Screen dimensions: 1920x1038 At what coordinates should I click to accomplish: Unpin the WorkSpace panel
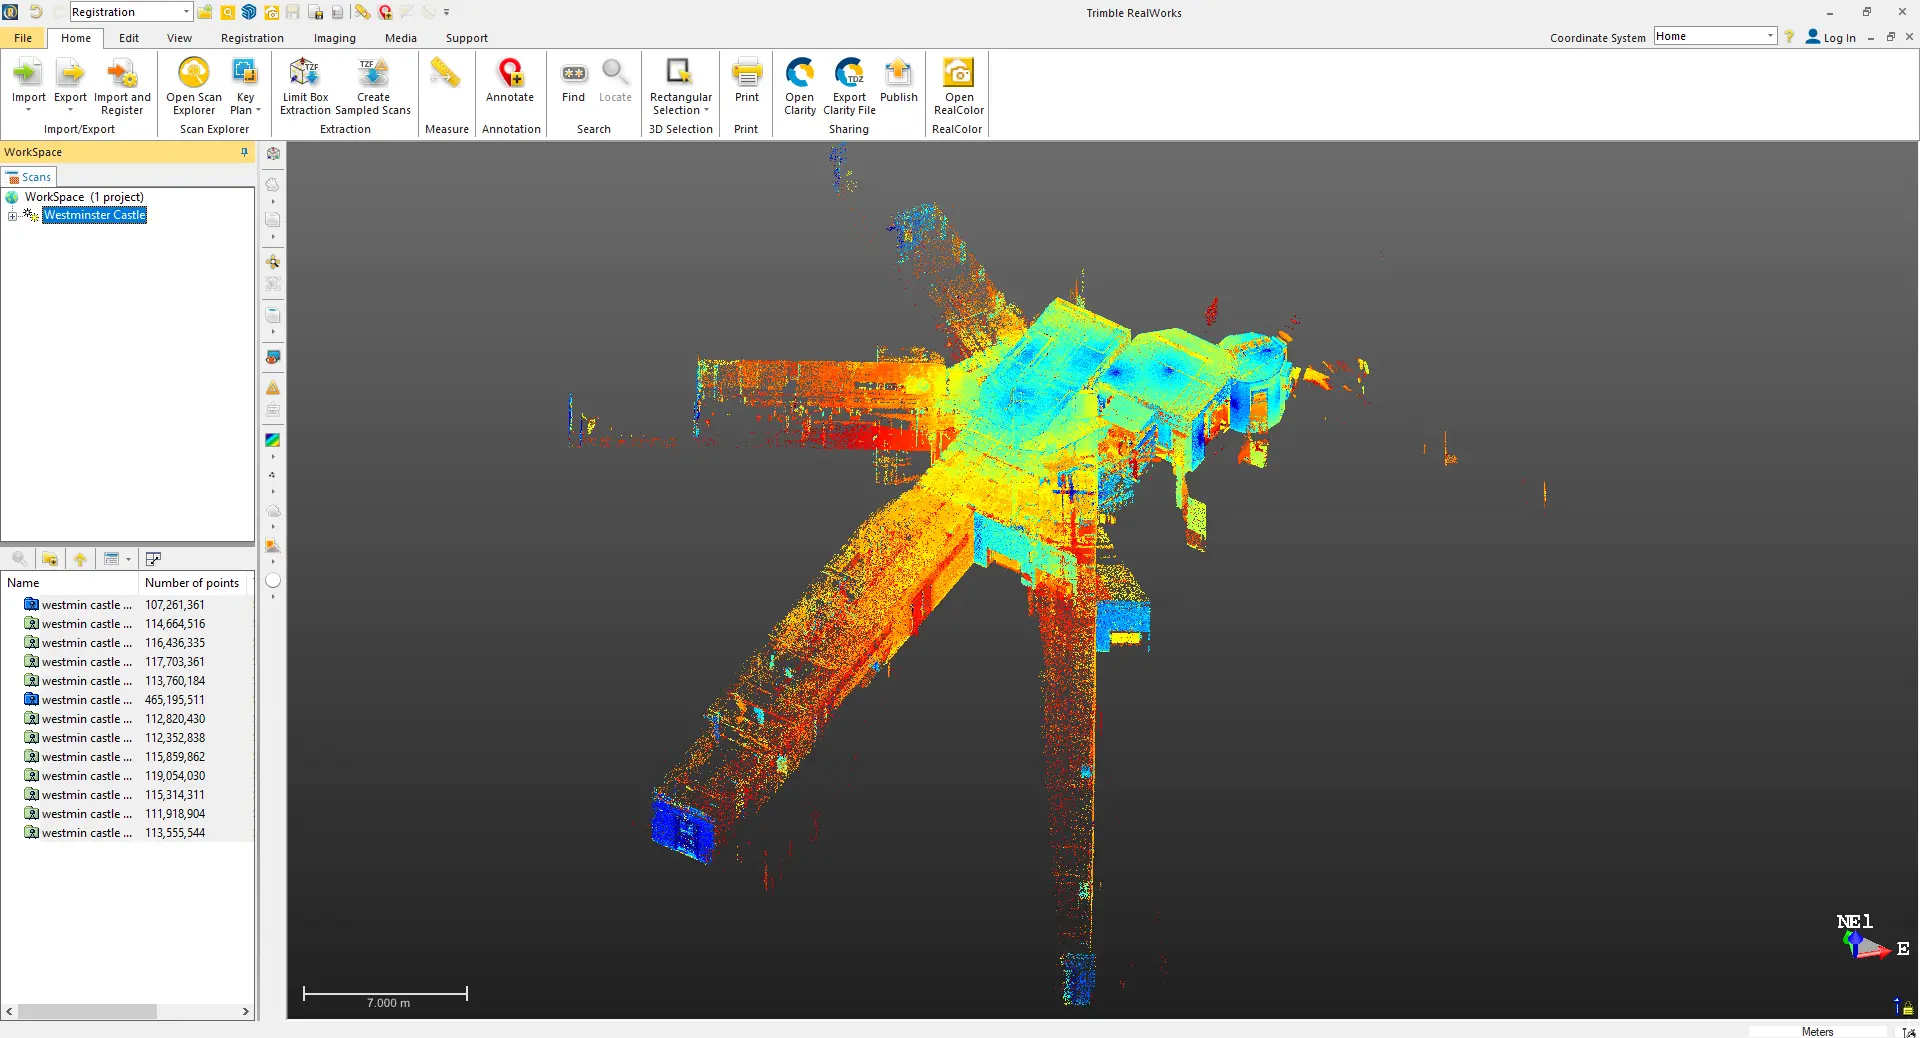tap(243, 152)
